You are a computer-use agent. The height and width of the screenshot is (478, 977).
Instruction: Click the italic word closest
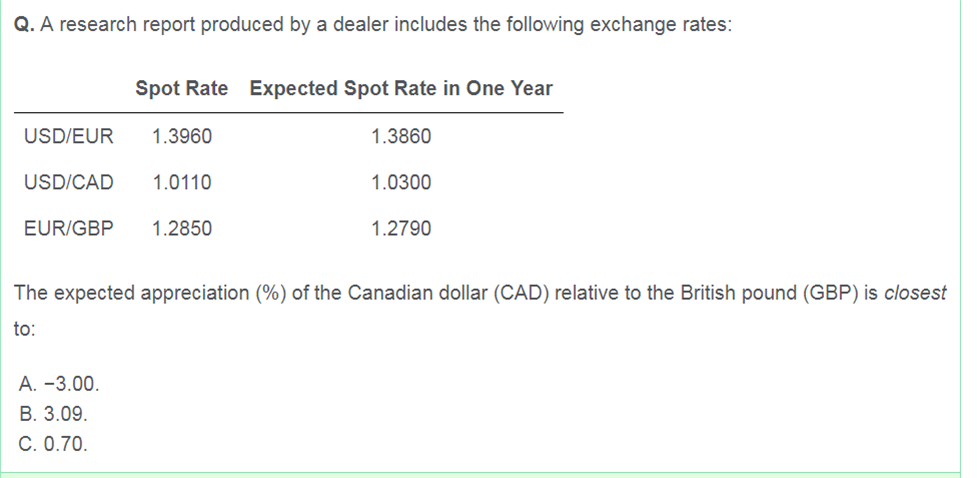coord(915,292)
